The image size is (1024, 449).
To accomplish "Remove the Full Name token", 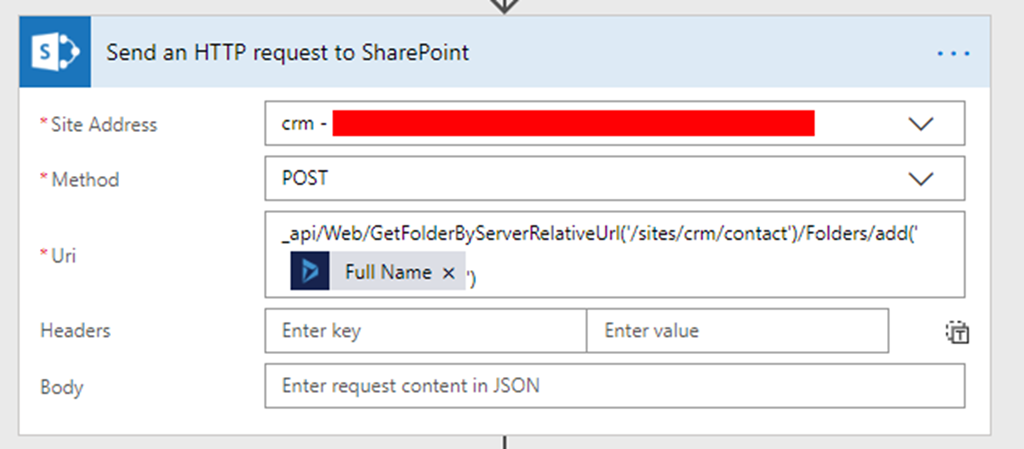I will coord(448,273).
